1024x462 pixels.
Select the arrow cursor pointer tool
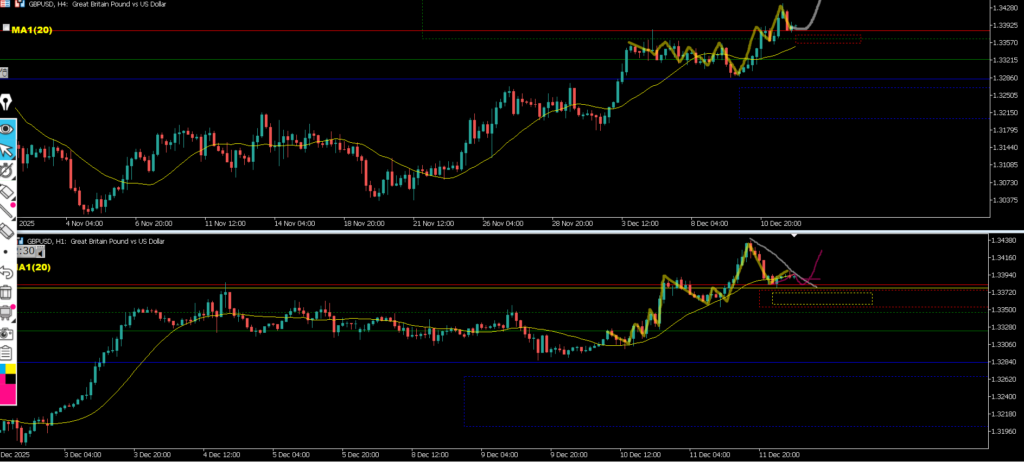pos(6,150)
